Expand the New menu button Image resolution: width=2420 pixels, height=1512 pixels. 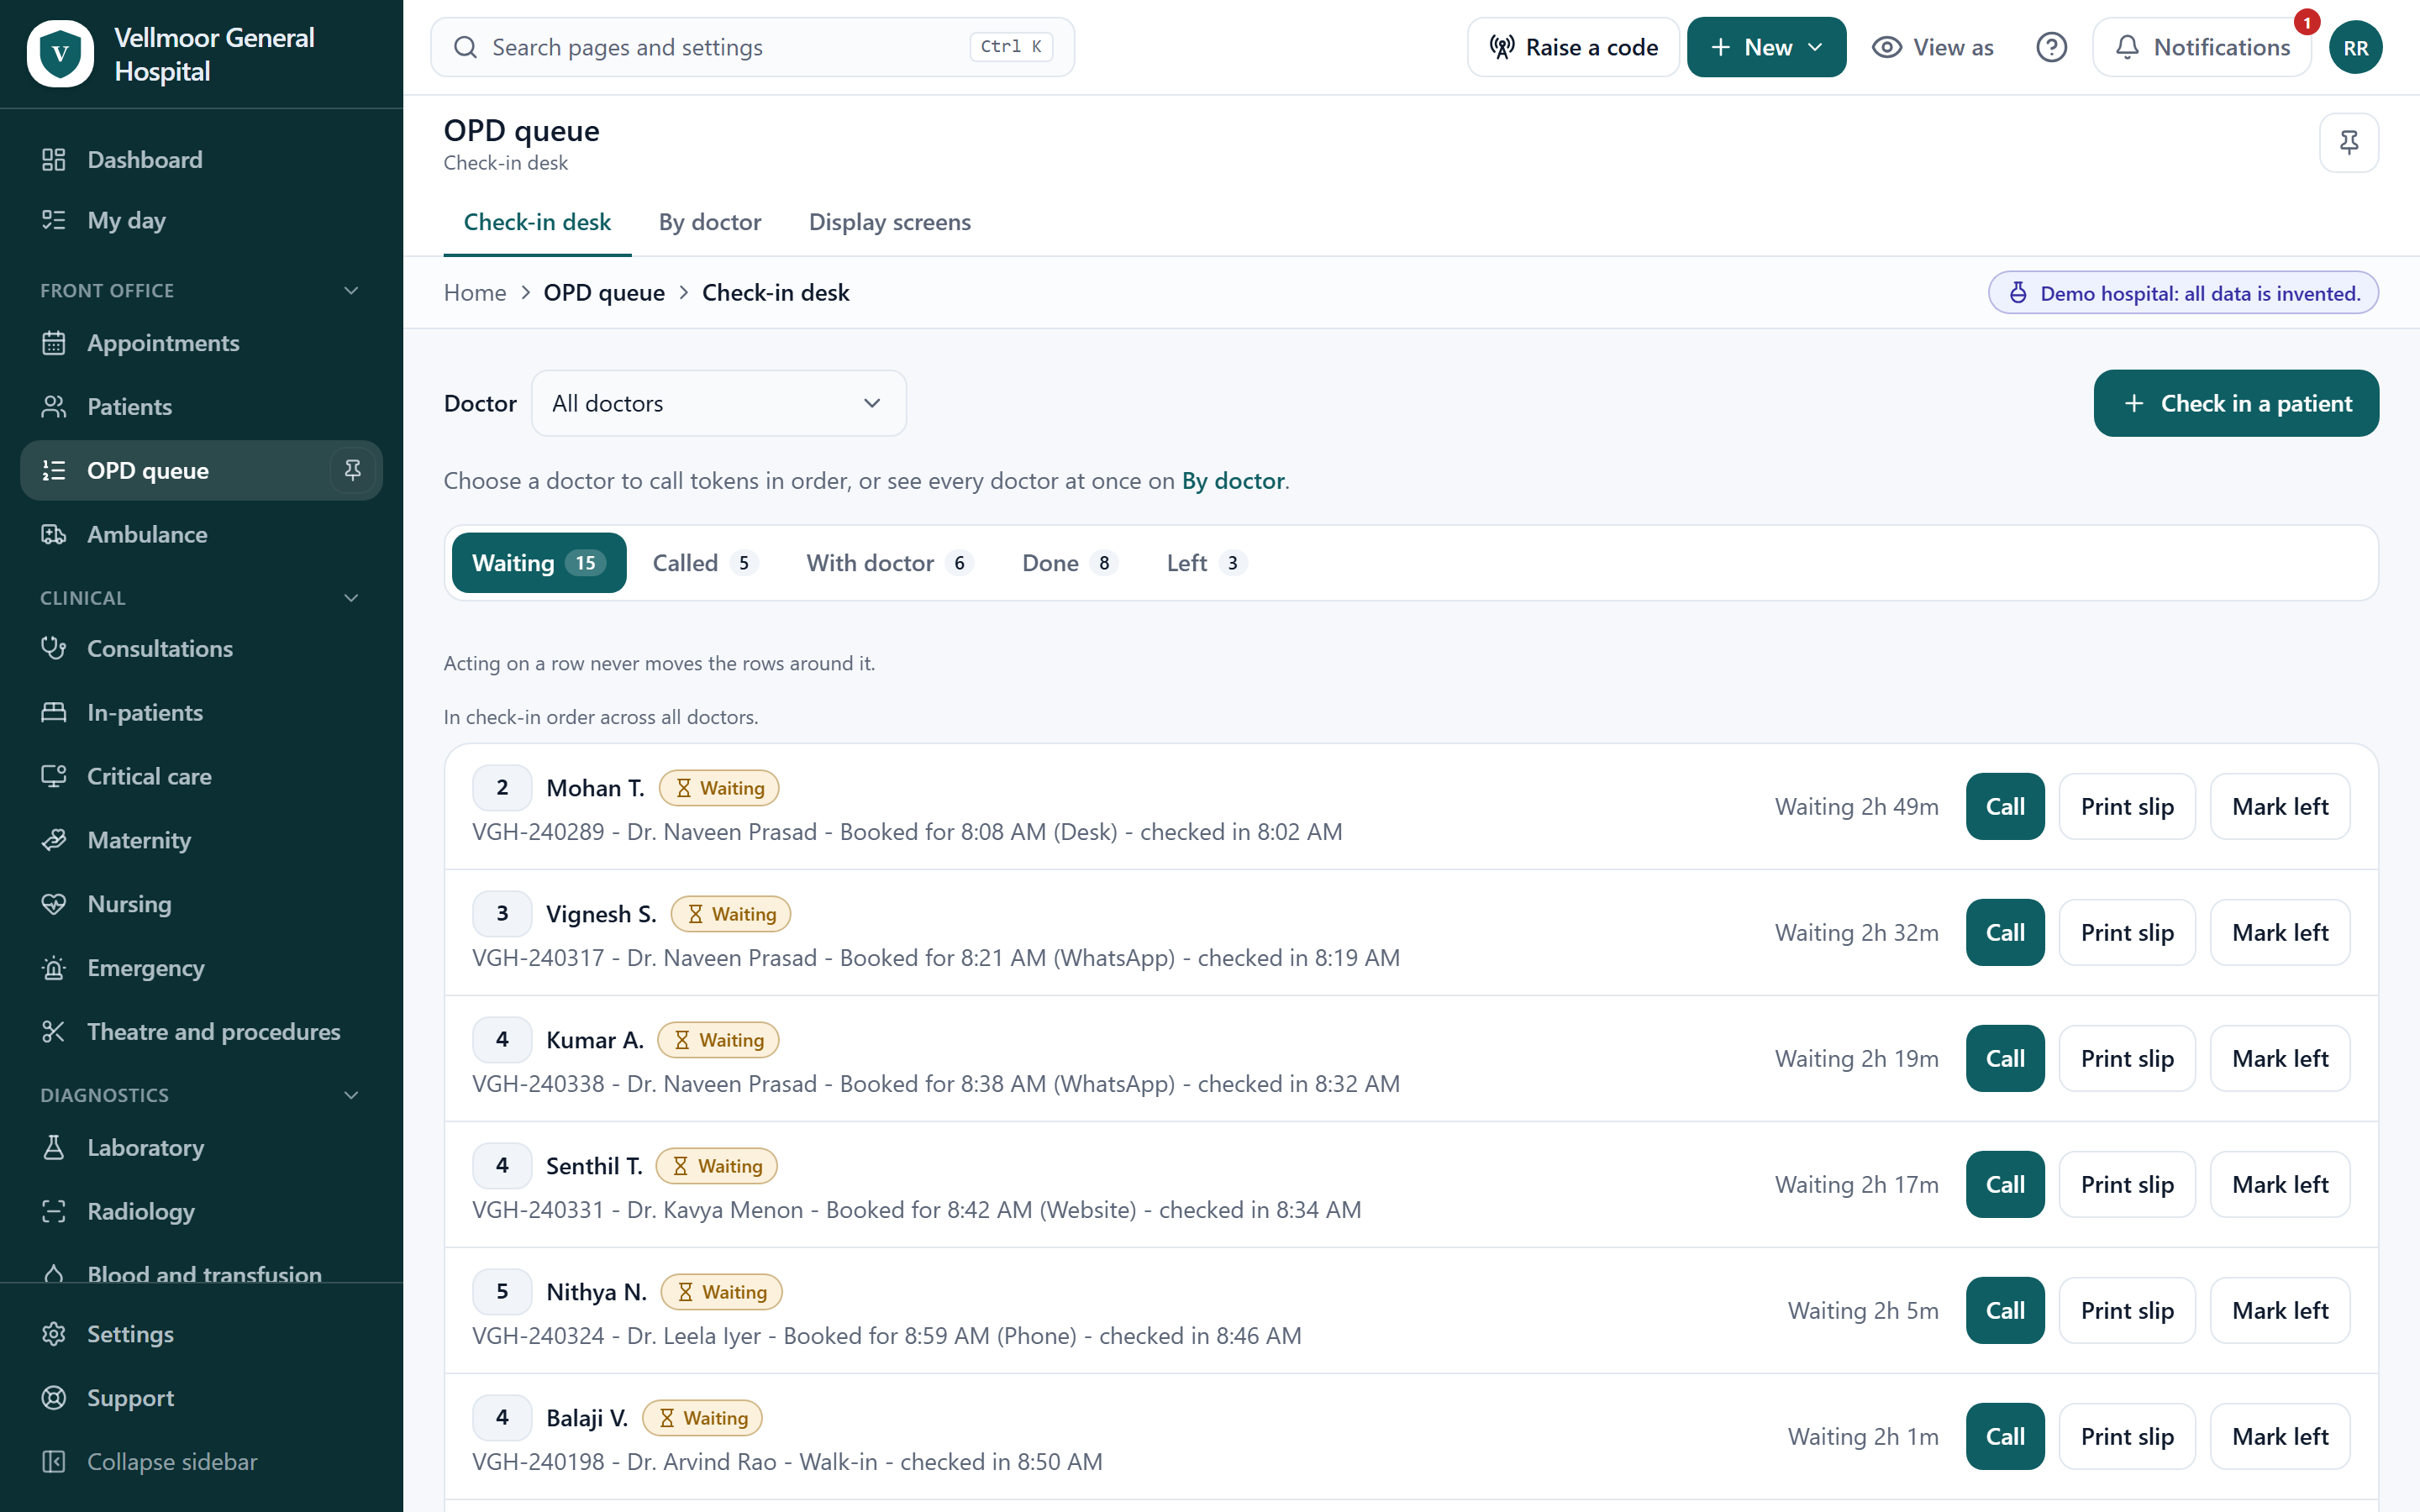pyautogui.click(x=1766, y=47)
